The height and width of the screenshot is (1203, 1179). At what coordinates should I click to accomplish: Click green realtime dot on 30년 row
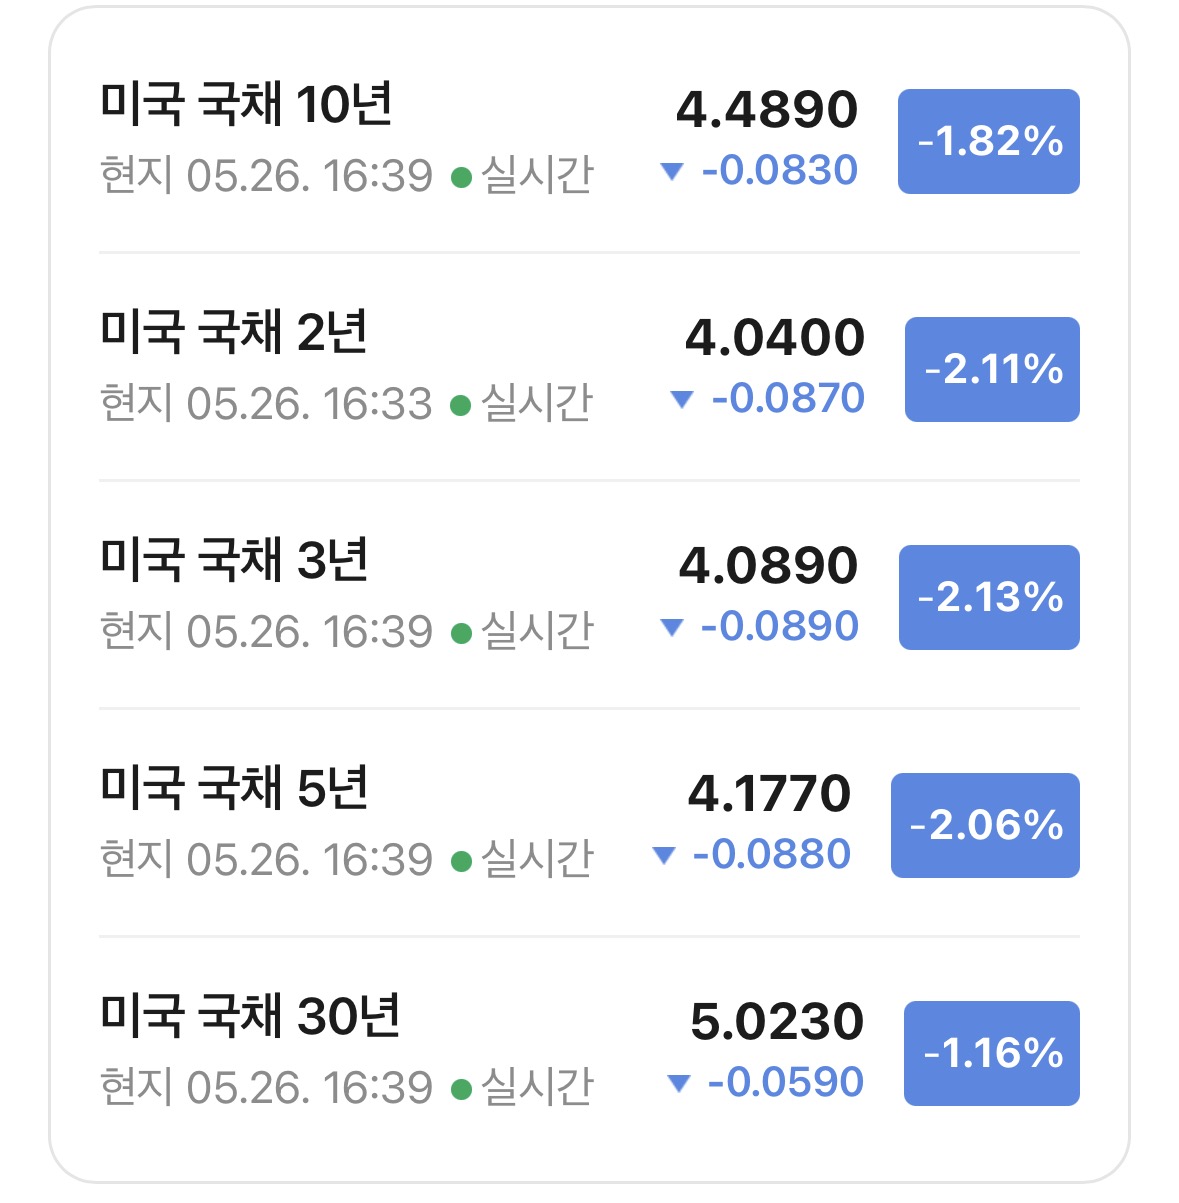(x=461, y=1090)
